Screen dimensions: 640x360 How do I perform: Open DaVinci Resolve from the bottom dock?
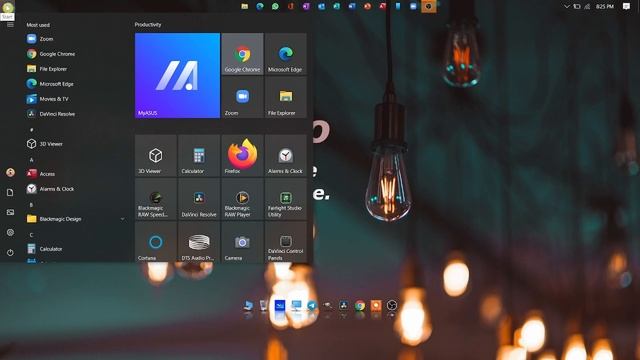(344, 306)
